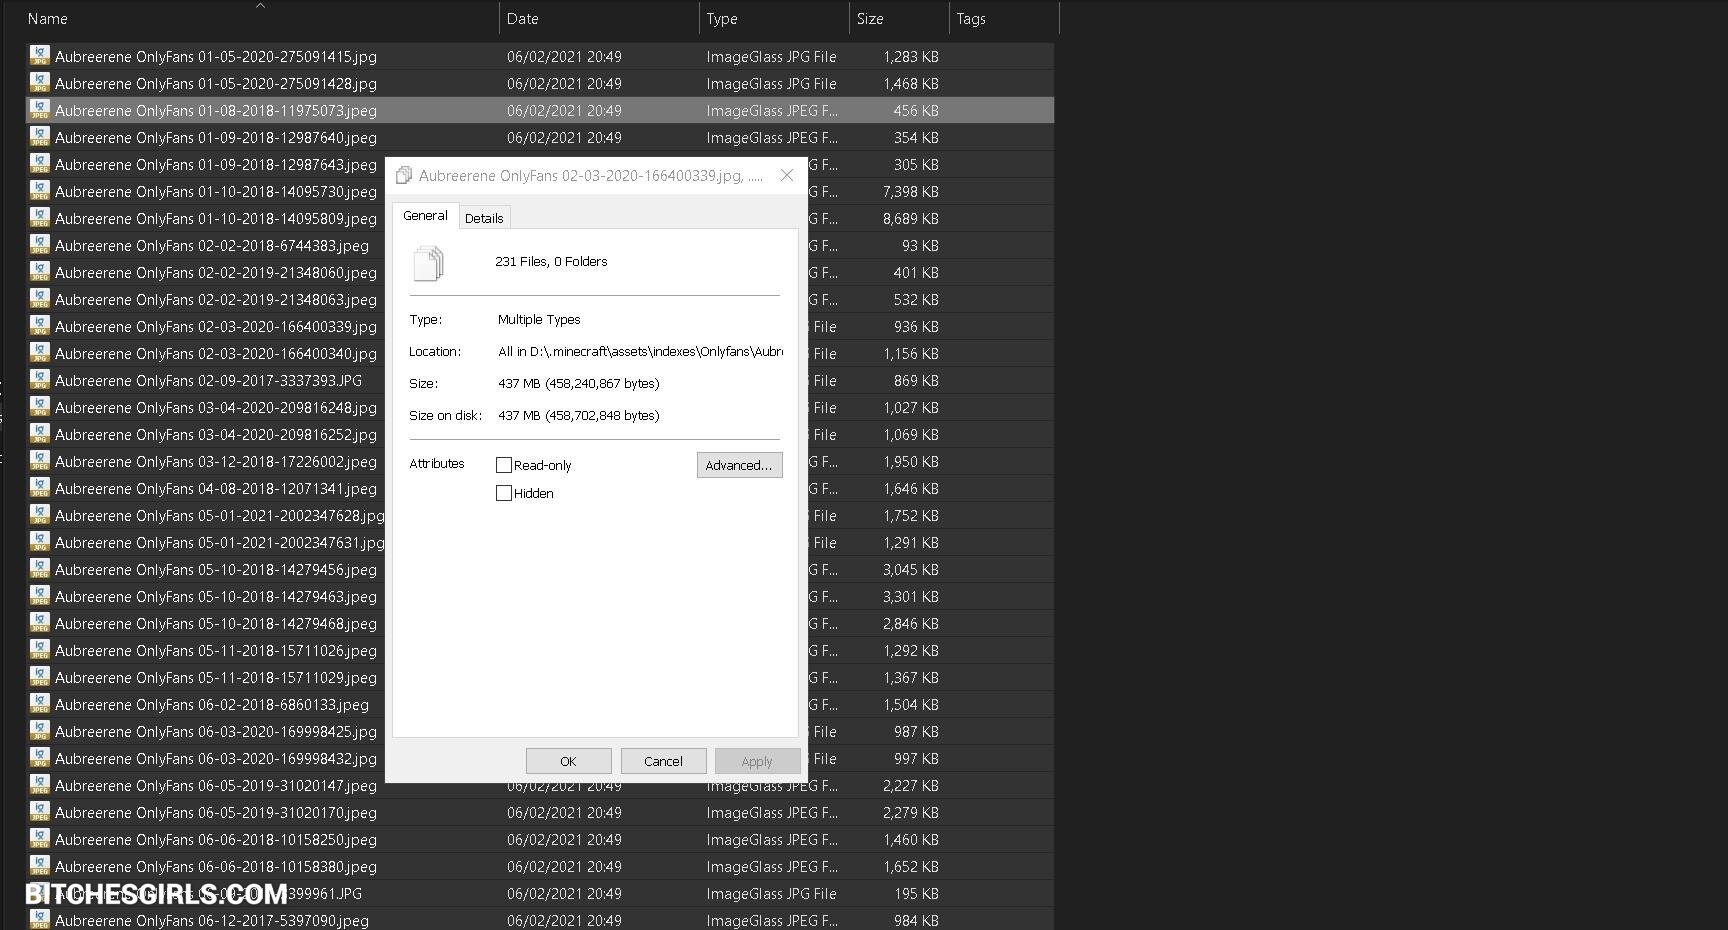
Task: Open the Advanced... attributes dialog
Action: tap(739, 465)
